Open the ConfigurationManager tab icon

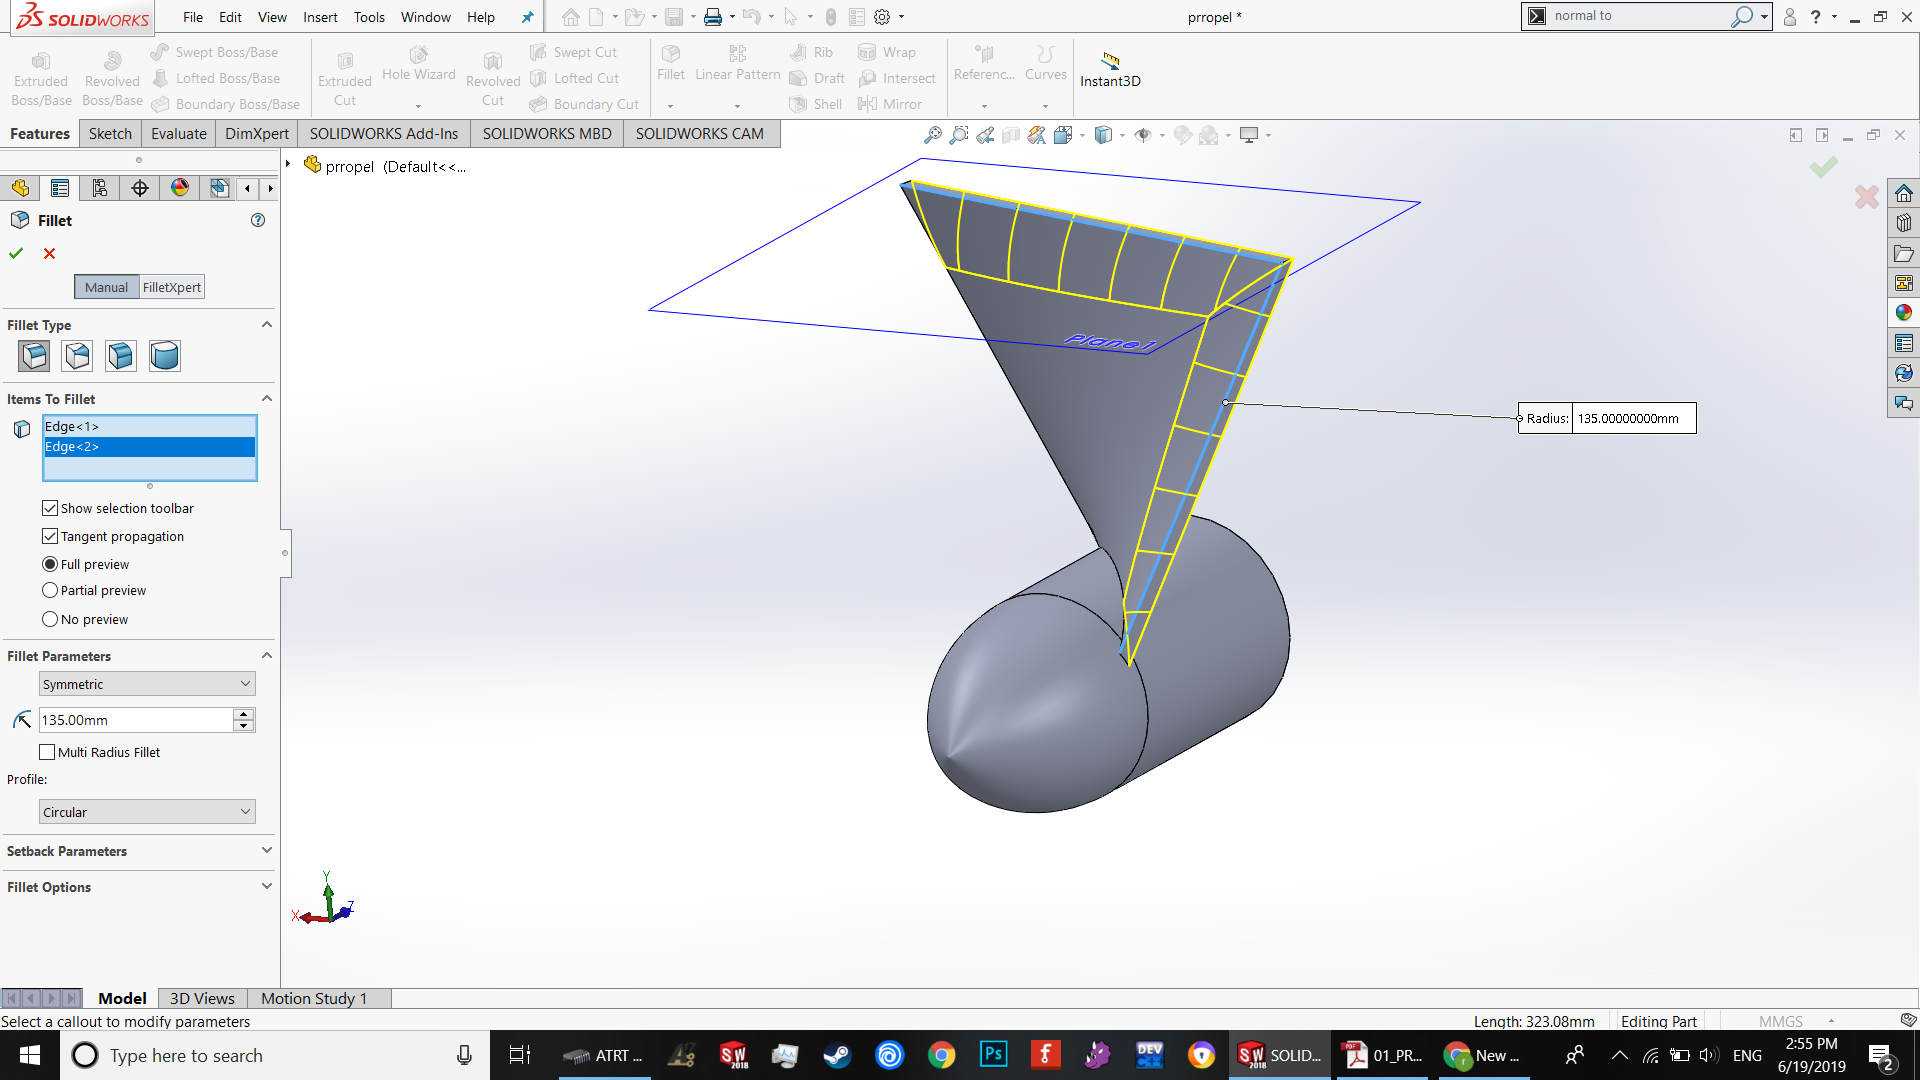click(100, 188)
